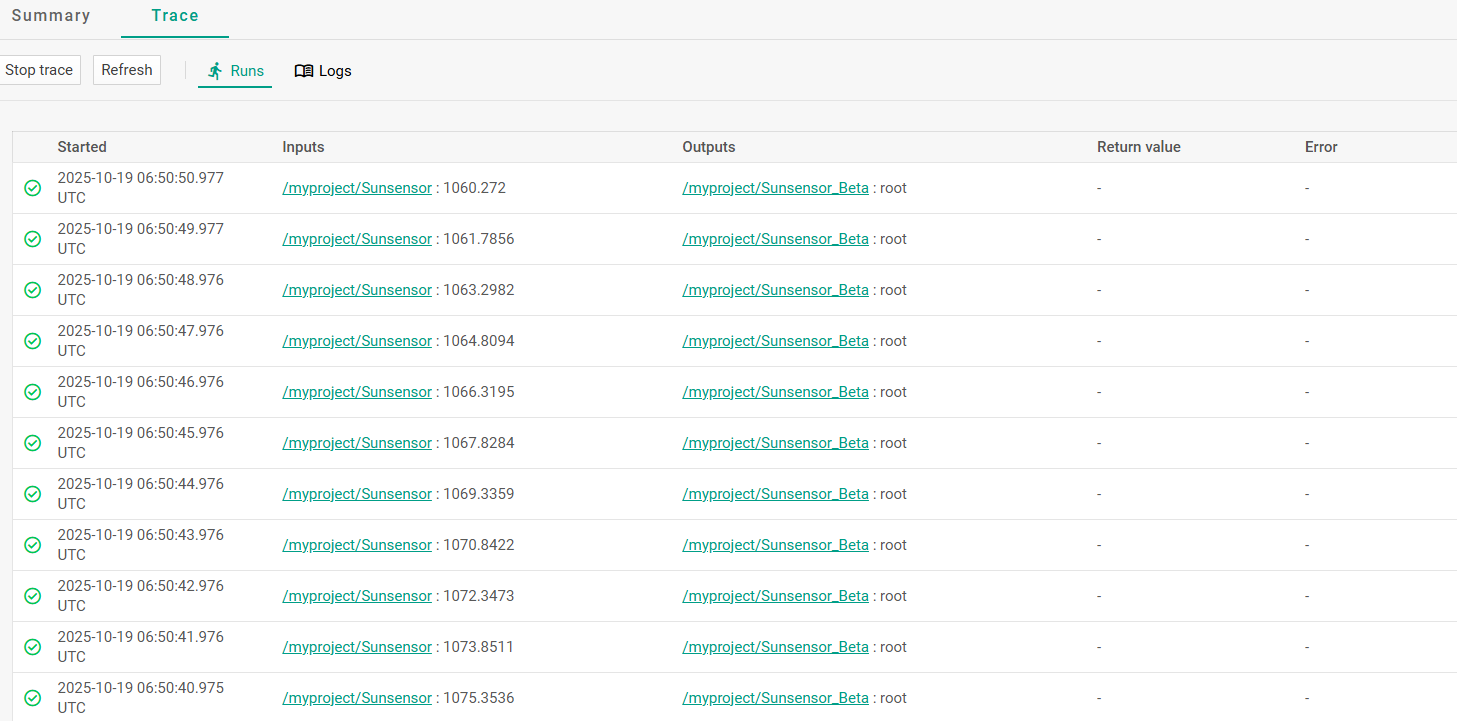Click success checkmark icon for 06:50:48.976 run
The image size is (1457, 721).
(33, 290)
